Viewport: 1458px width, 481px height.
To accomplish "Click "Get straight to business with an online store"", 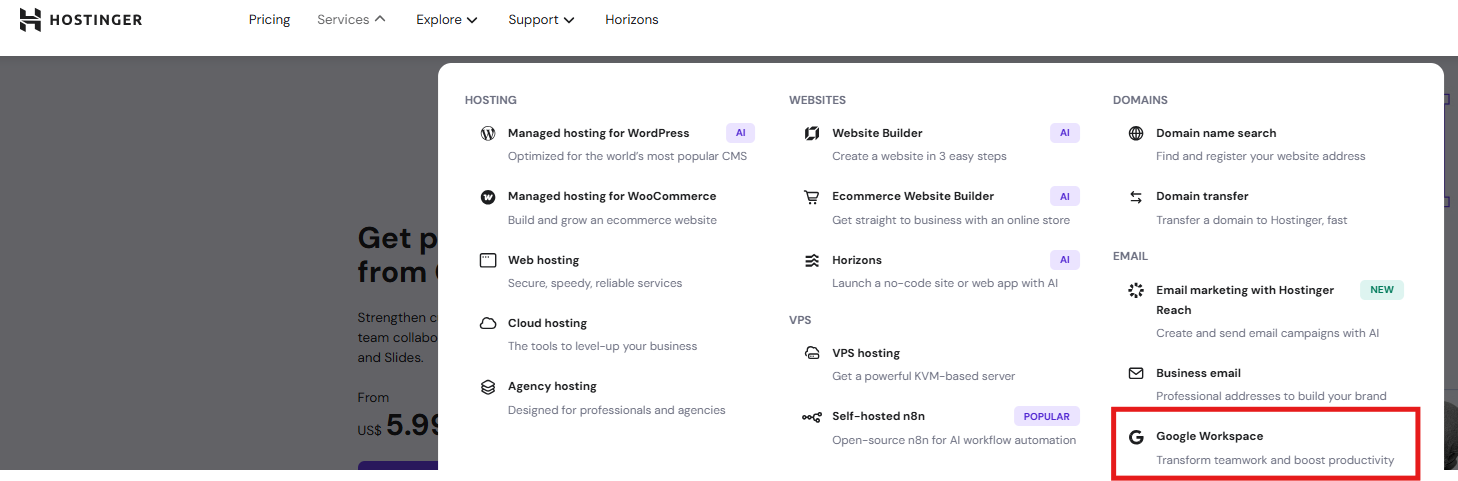I will coord(951,220).
